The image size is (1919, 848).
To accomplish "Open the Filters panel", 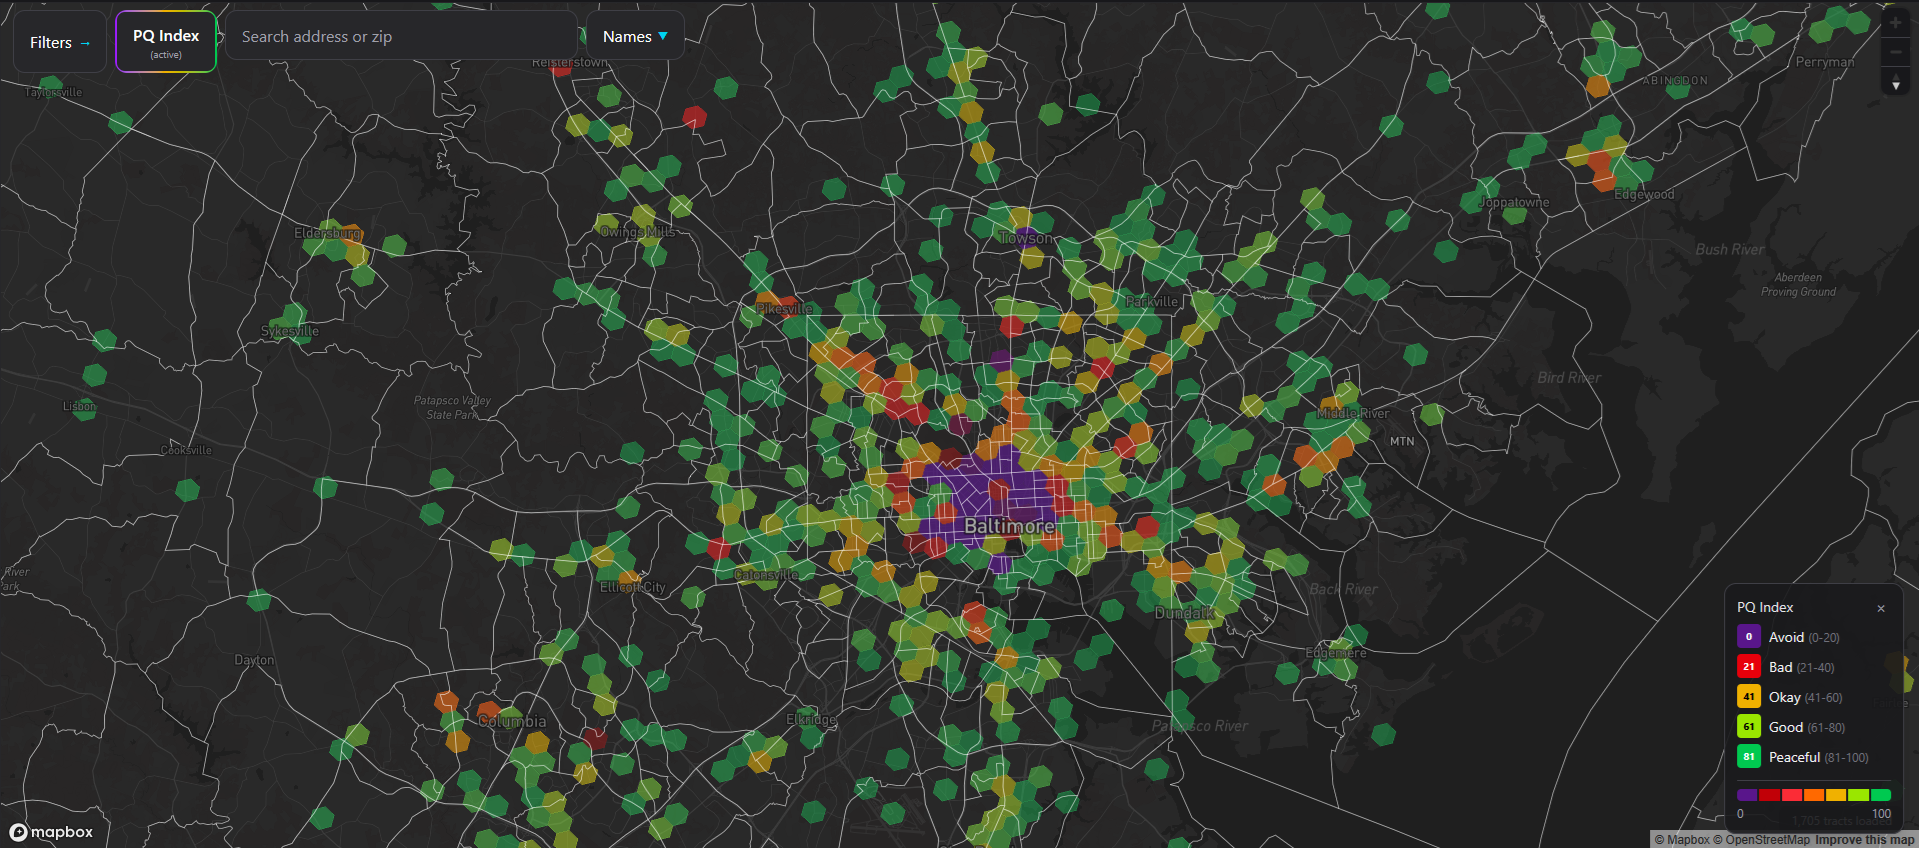I will (60, 42).
